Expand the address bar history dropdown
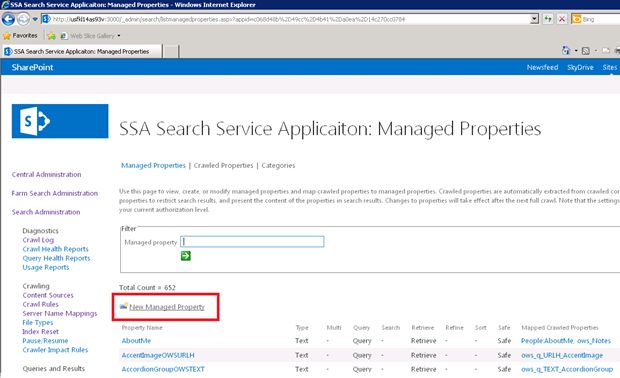The height and width of the screenshot is (378, 620). 534,19
